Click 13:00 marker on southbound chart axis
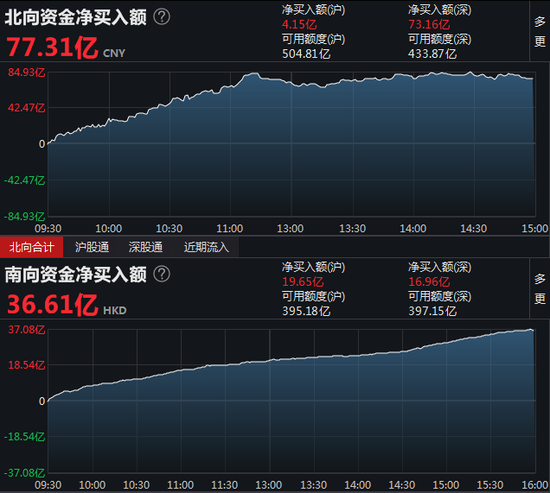The width and height of the screenshot is (550, 493). 268,485
